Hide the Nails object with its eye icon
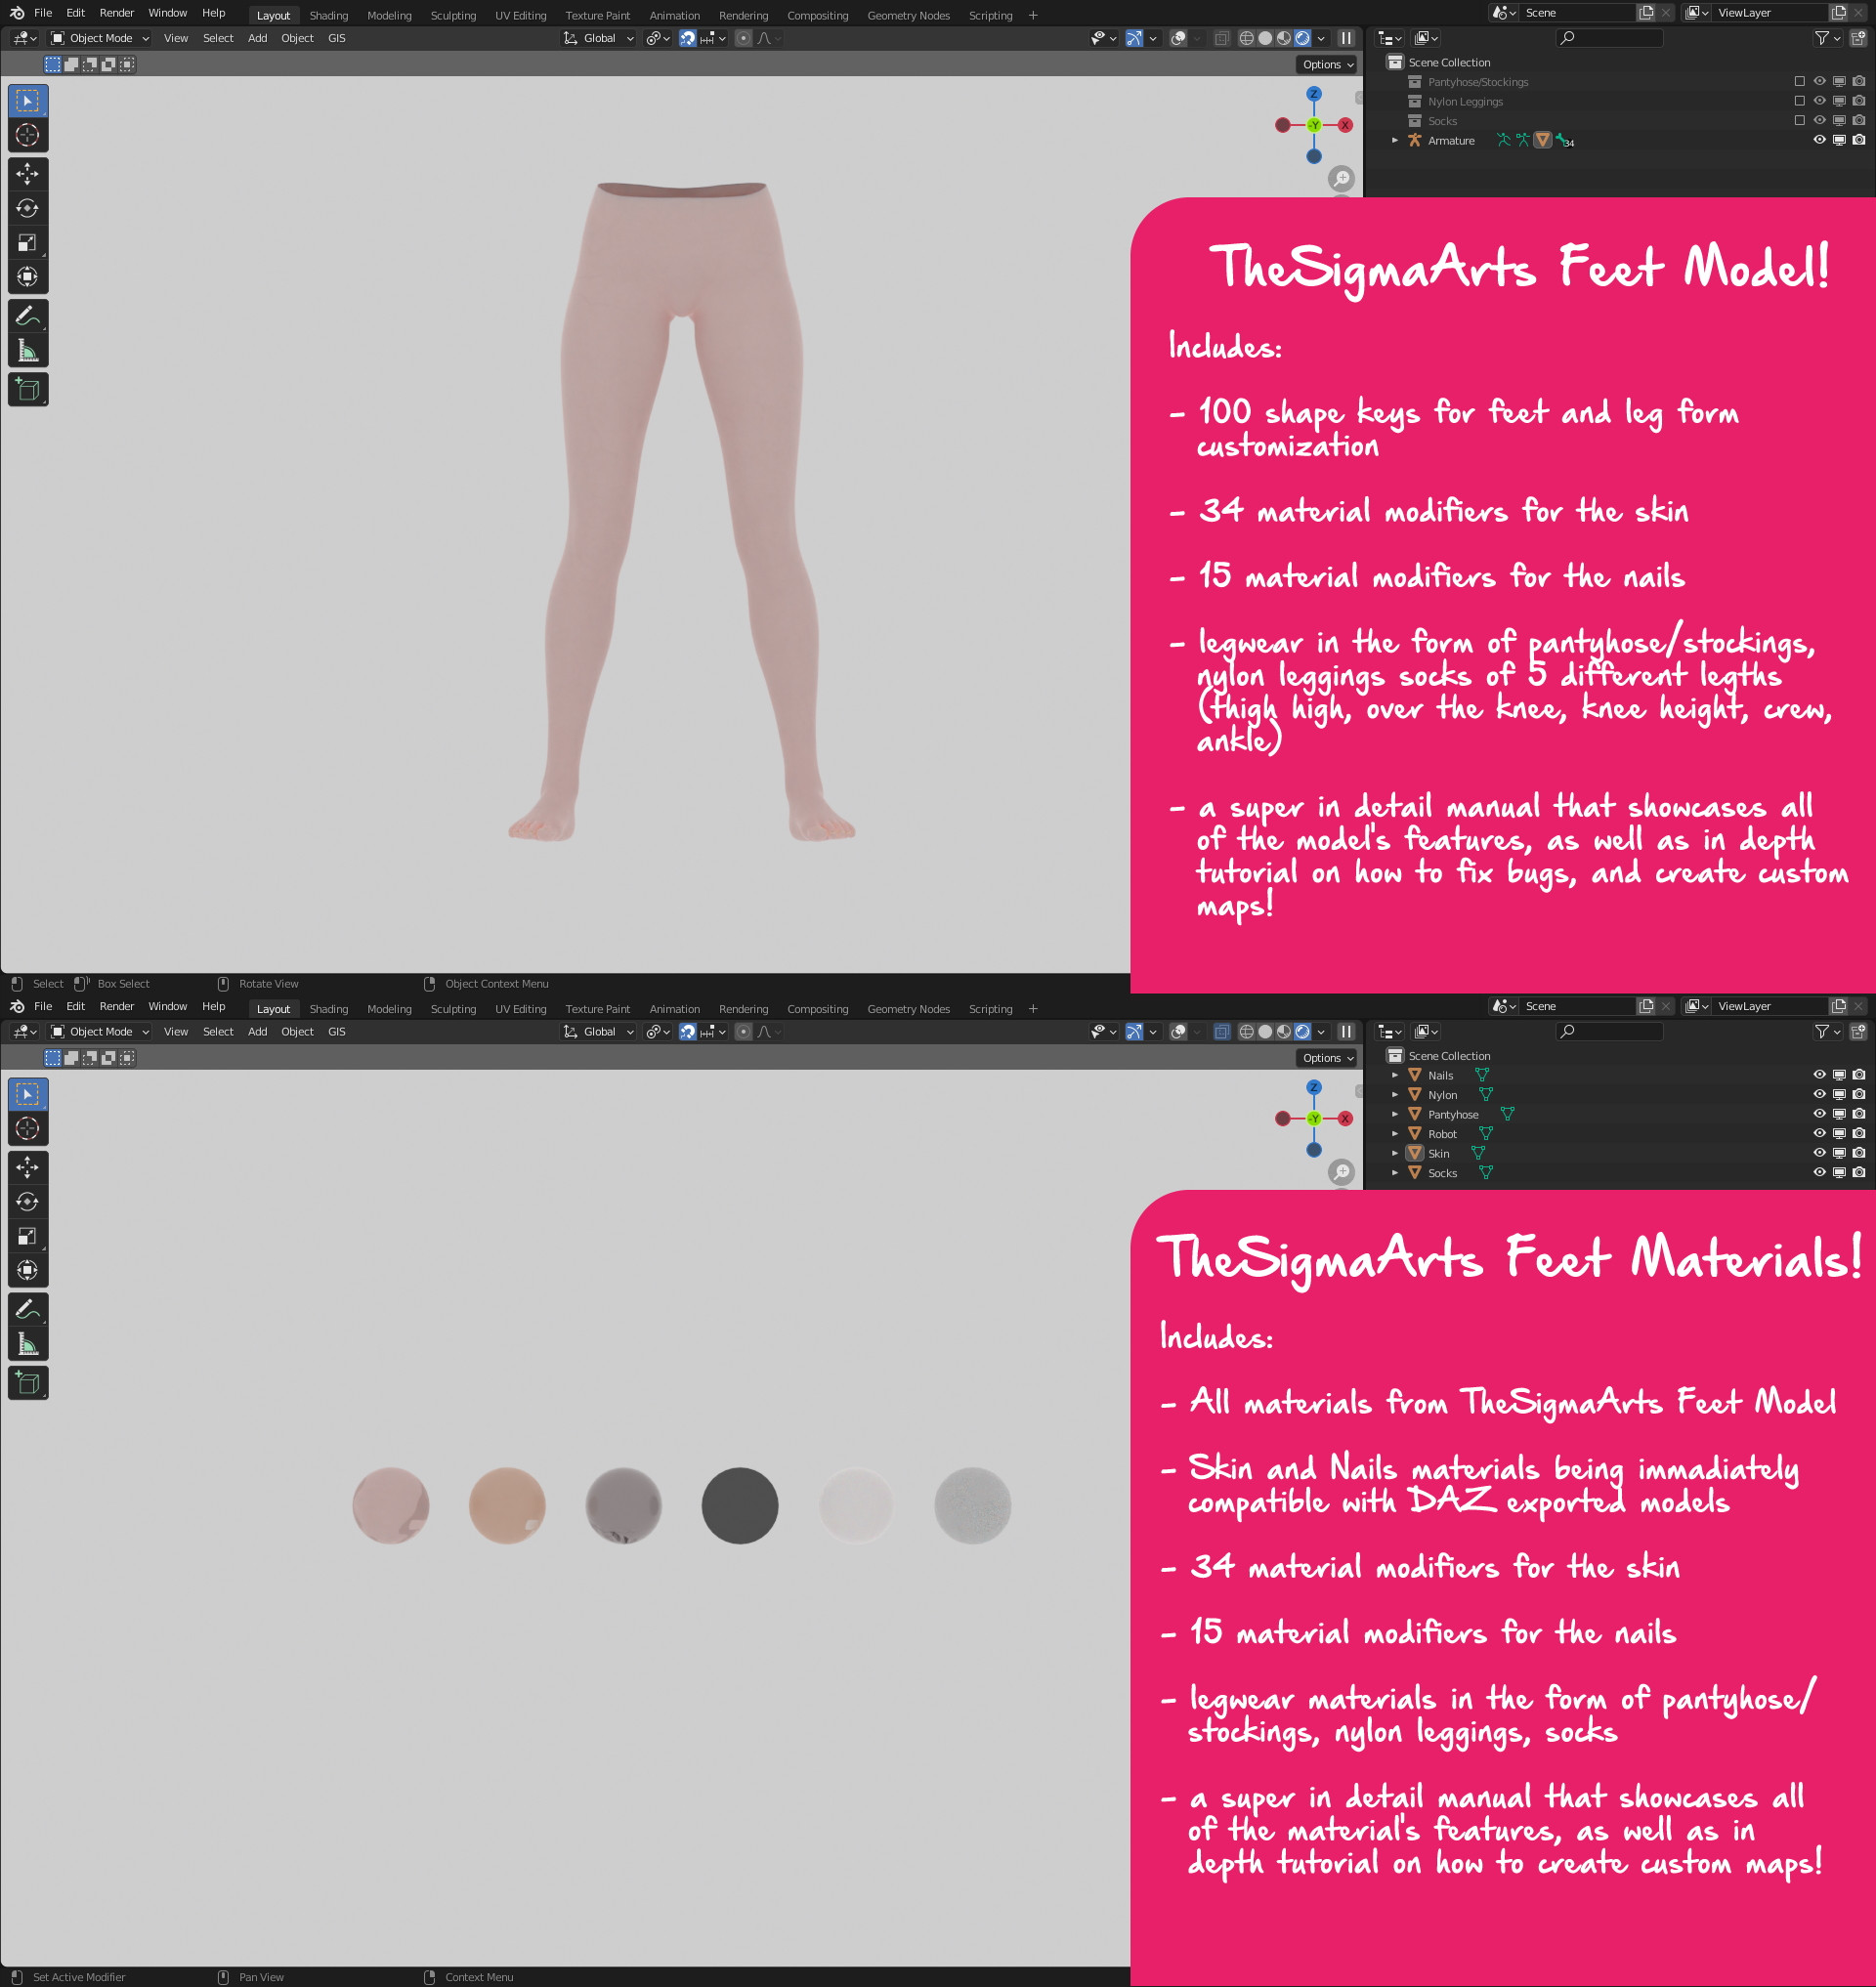Image resolution: width=1876 pixels, height=1987 pixels. click(x=1820, y=1075)
